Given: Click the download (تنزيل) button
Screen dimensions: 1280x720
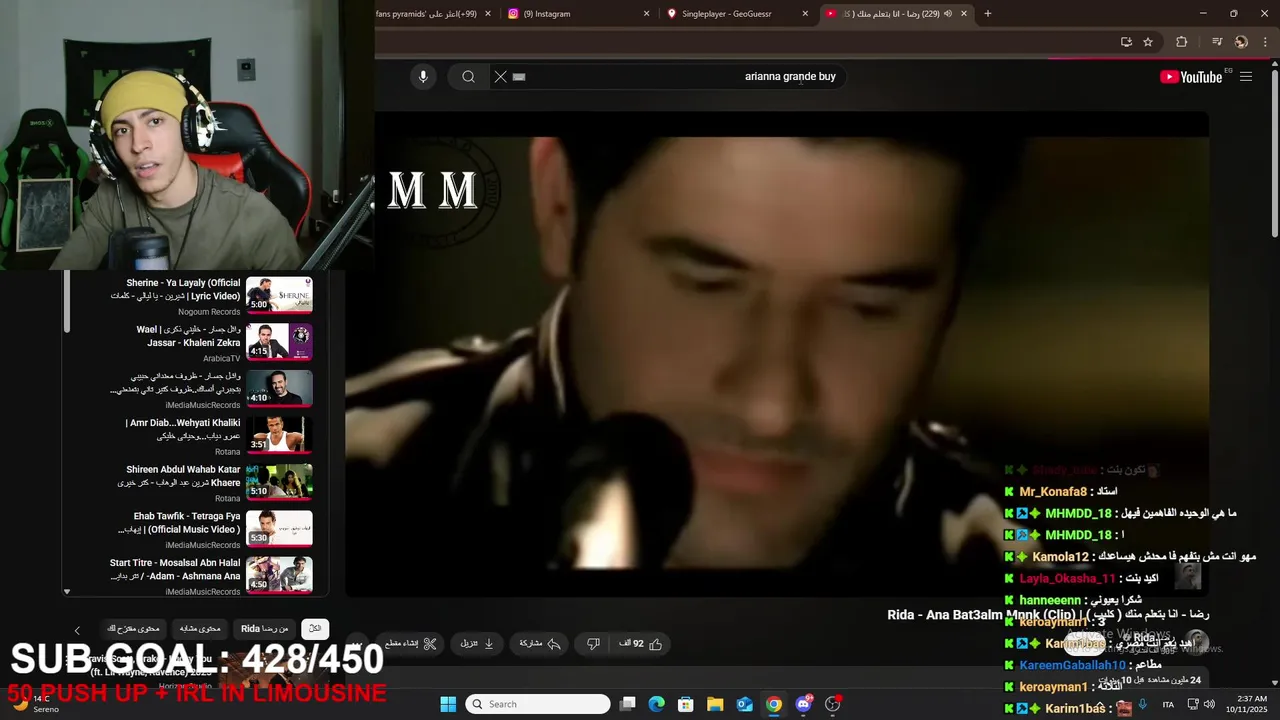Looking at the screenshot, I should click(x=477, y=644).
